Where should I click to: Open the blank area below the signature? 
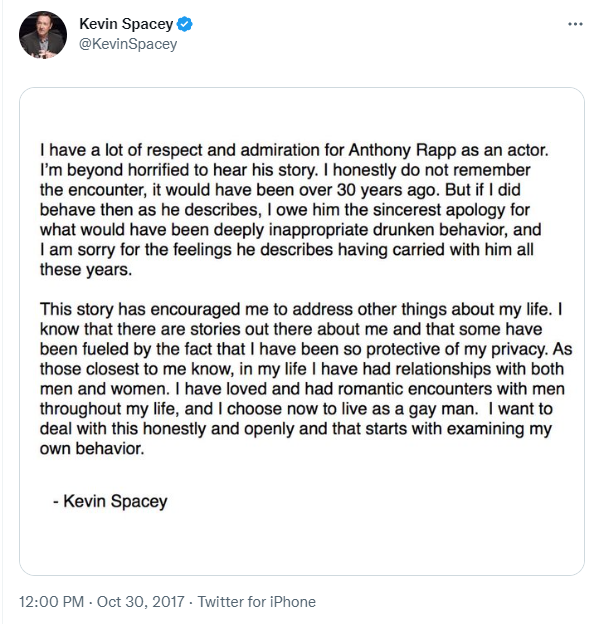point(302,543)
